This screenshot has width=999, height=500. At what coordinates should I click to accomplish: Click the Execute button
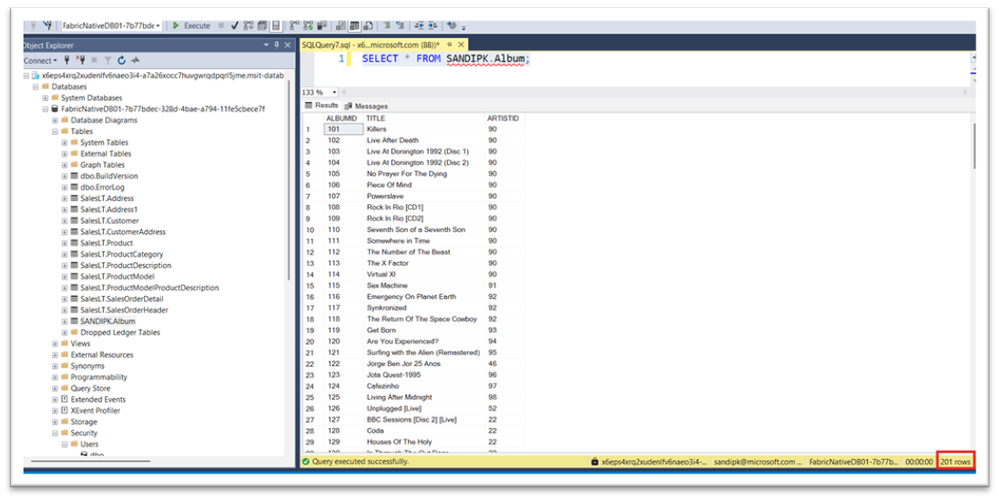pos(191,26)
